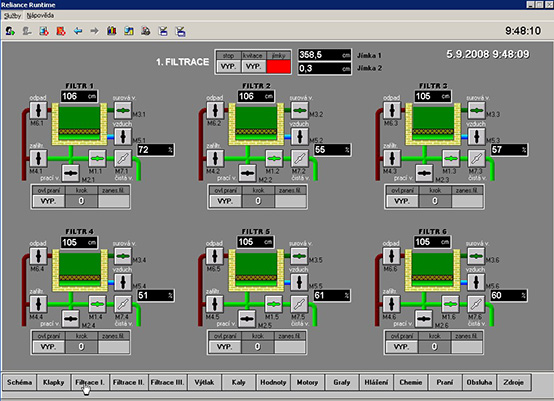Open the Služby menu
The width and height of the screenshot is (554, 401).
coord(12,16)
